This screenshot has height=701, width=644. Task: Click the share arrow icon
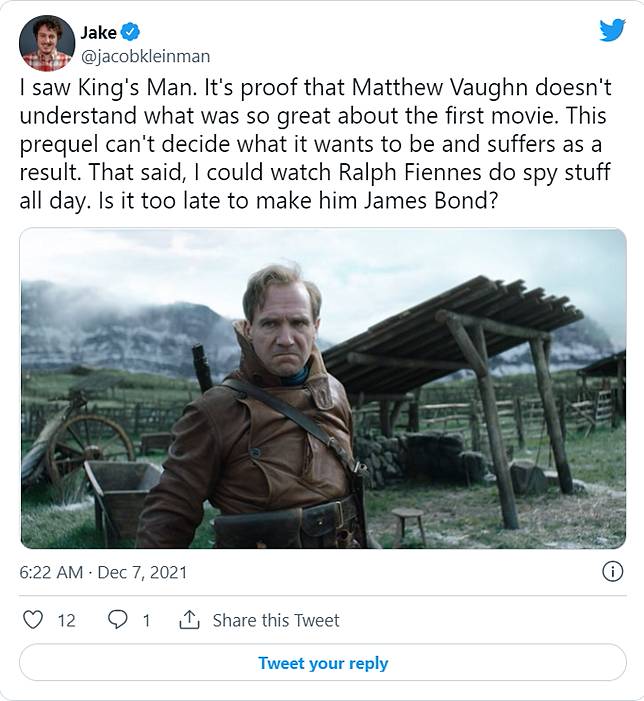189,620
